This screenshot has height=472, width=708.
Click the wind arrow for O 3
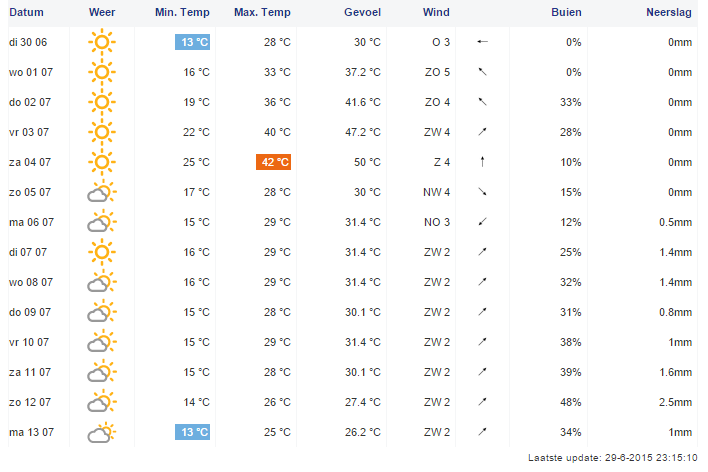(x=482, y=42)
